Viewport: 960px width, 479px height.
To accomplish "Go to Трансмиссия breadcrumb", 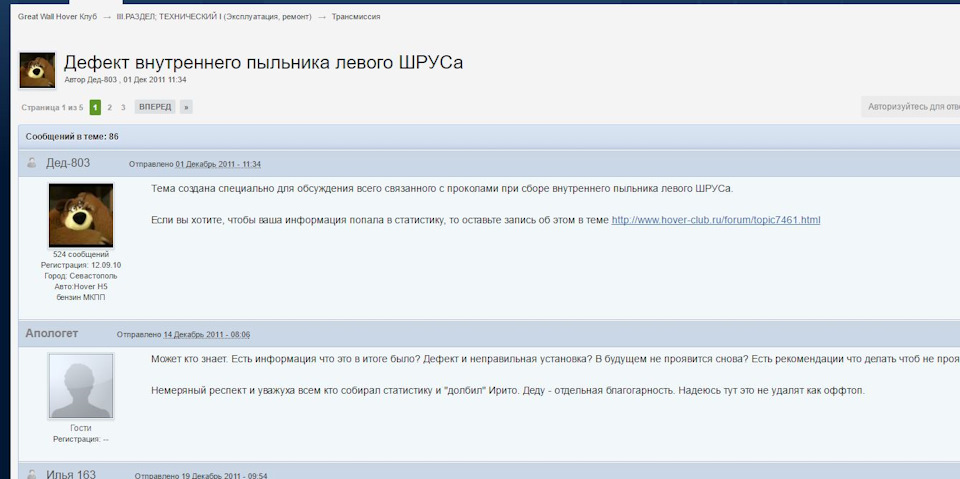I will (356, 17).
